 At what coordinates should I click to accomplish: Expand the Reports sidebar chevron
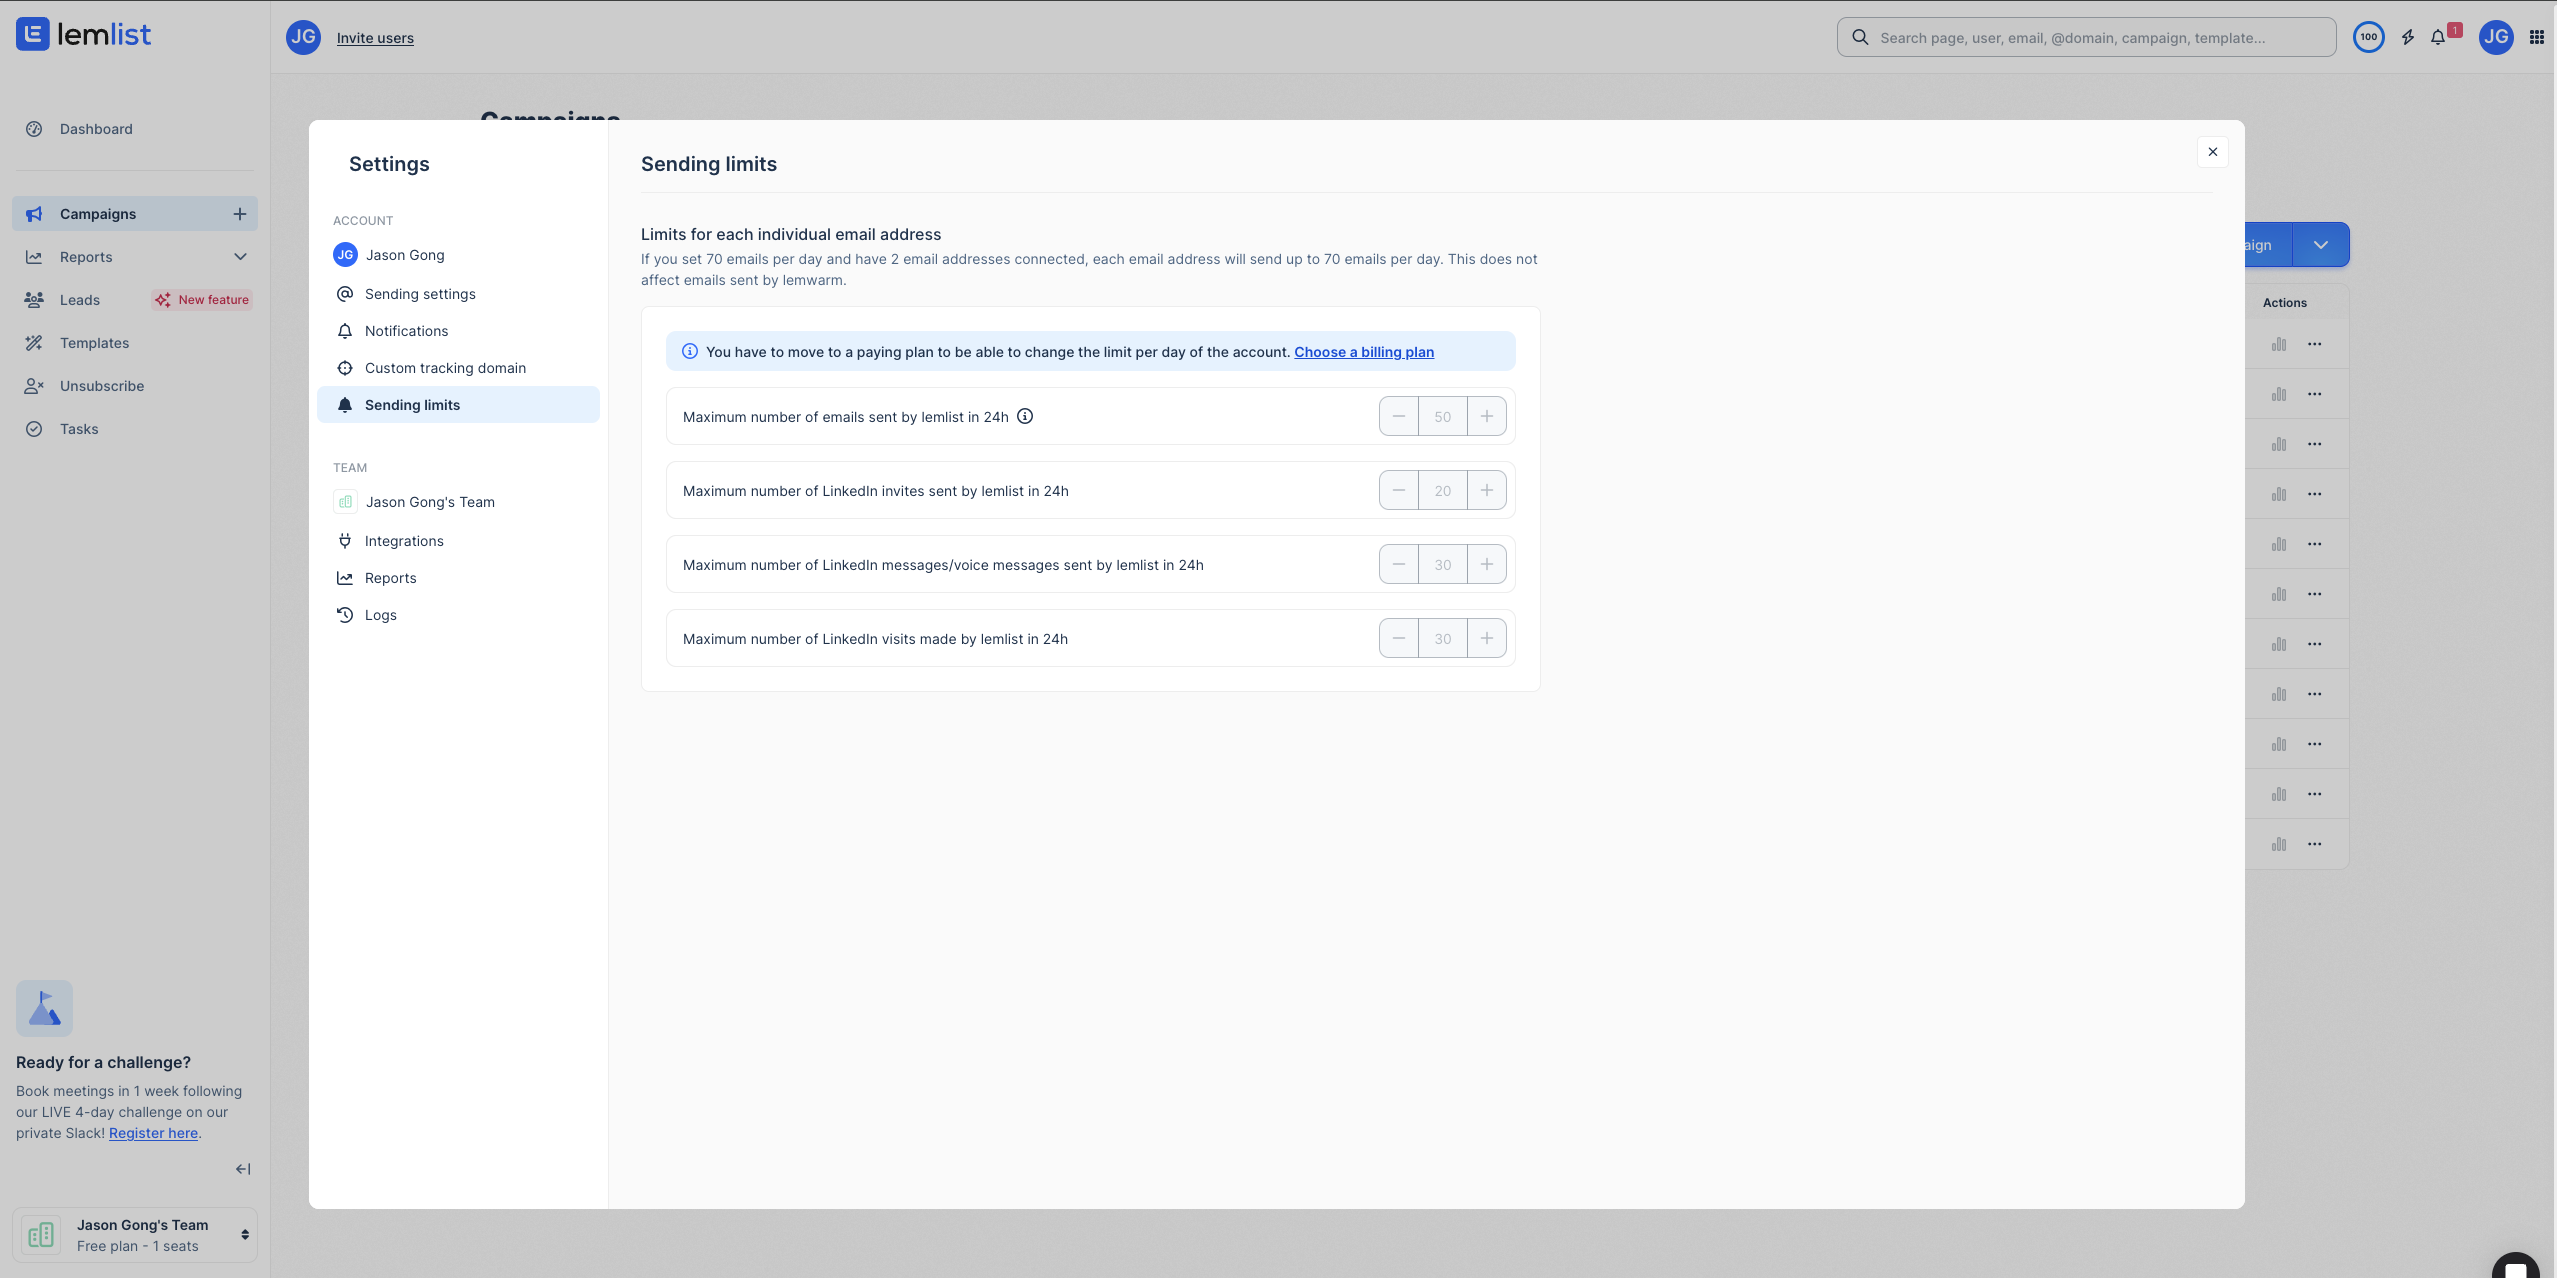point(240,257)
